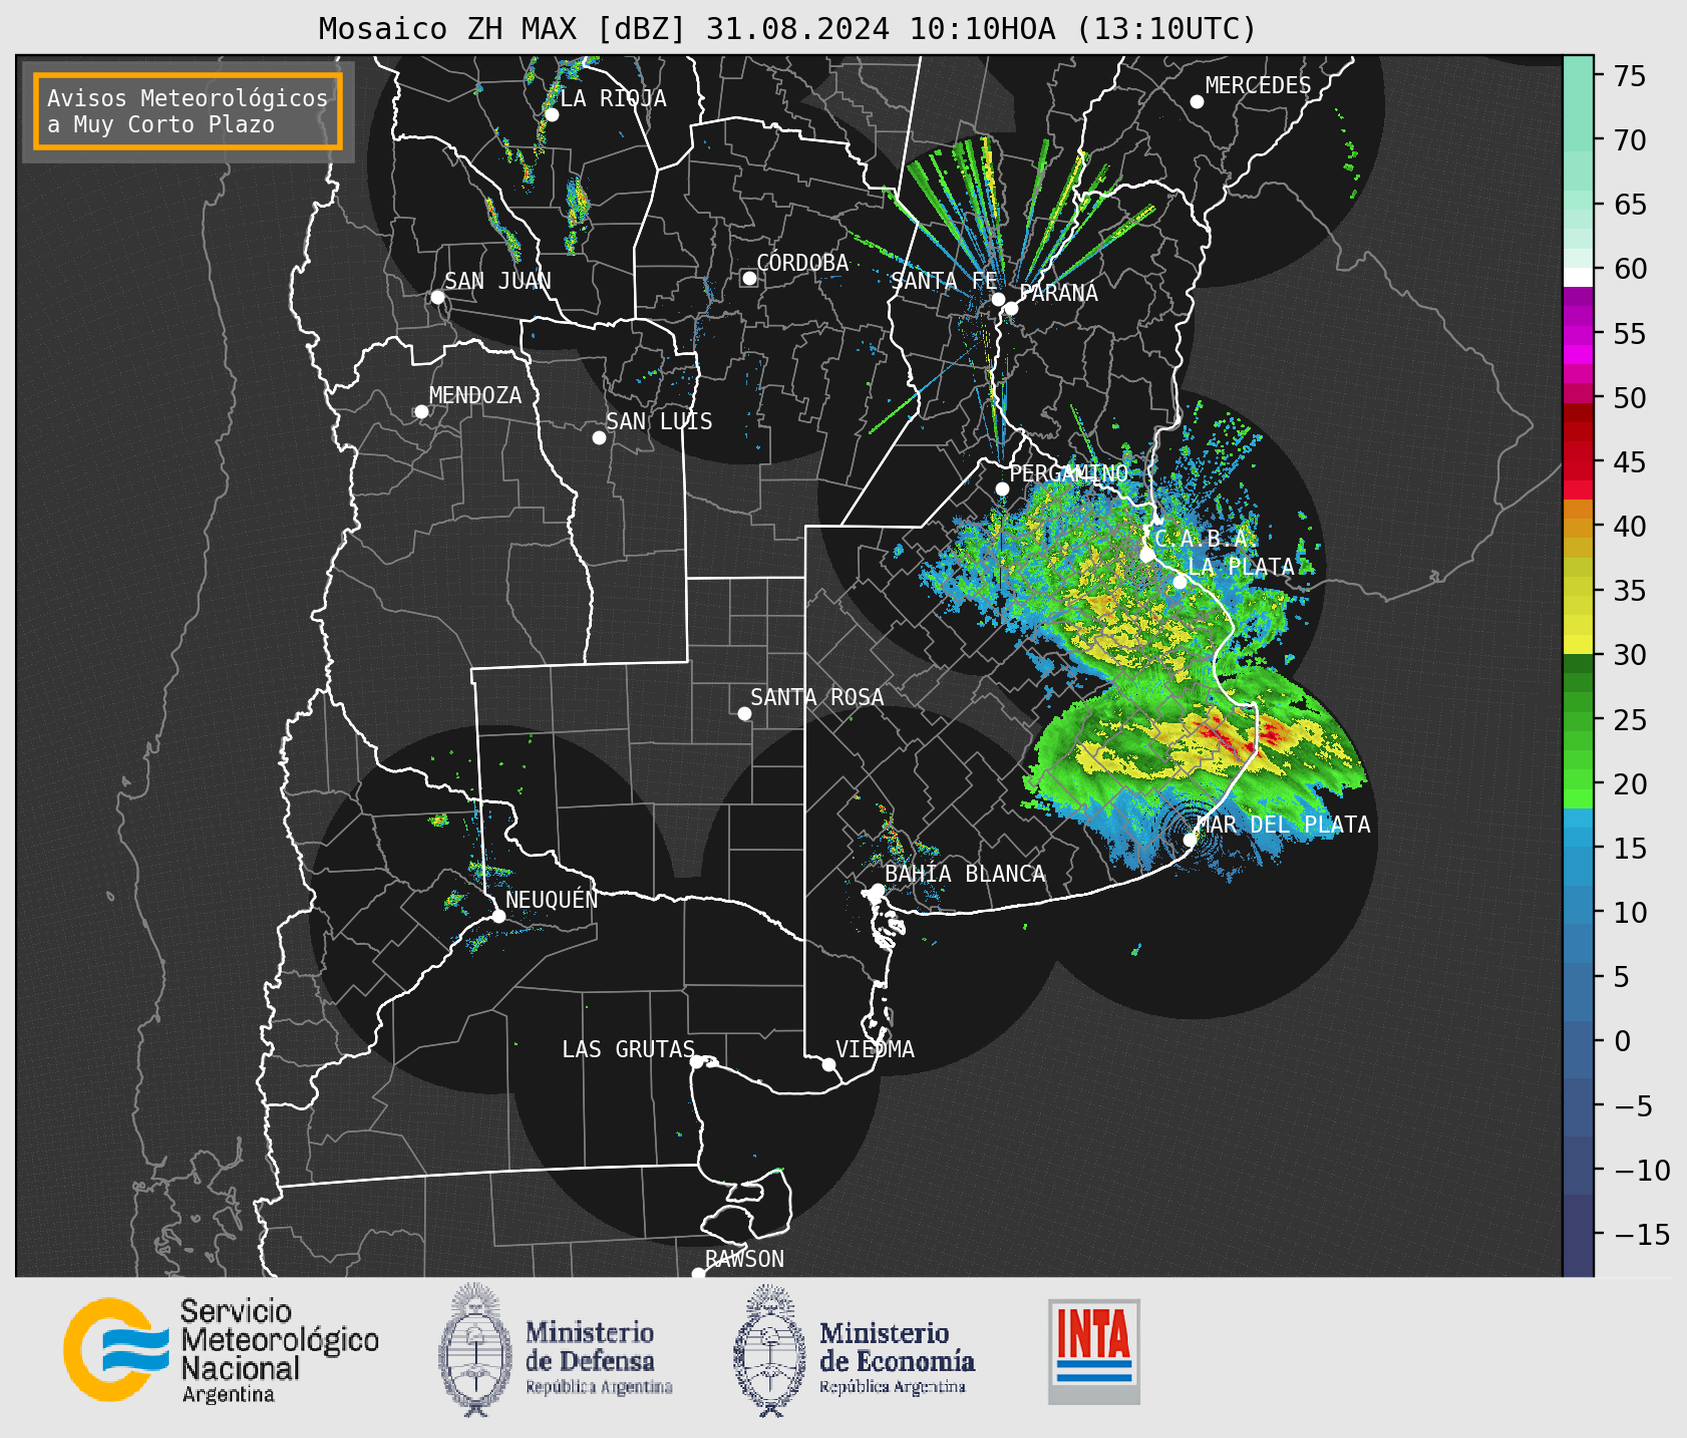Image resolution: width=1687 pixels, height=1438 pixels.
Task: Select the LAS GRUTAS city label
Action: pyautogui.click(x=628, y=1049)
